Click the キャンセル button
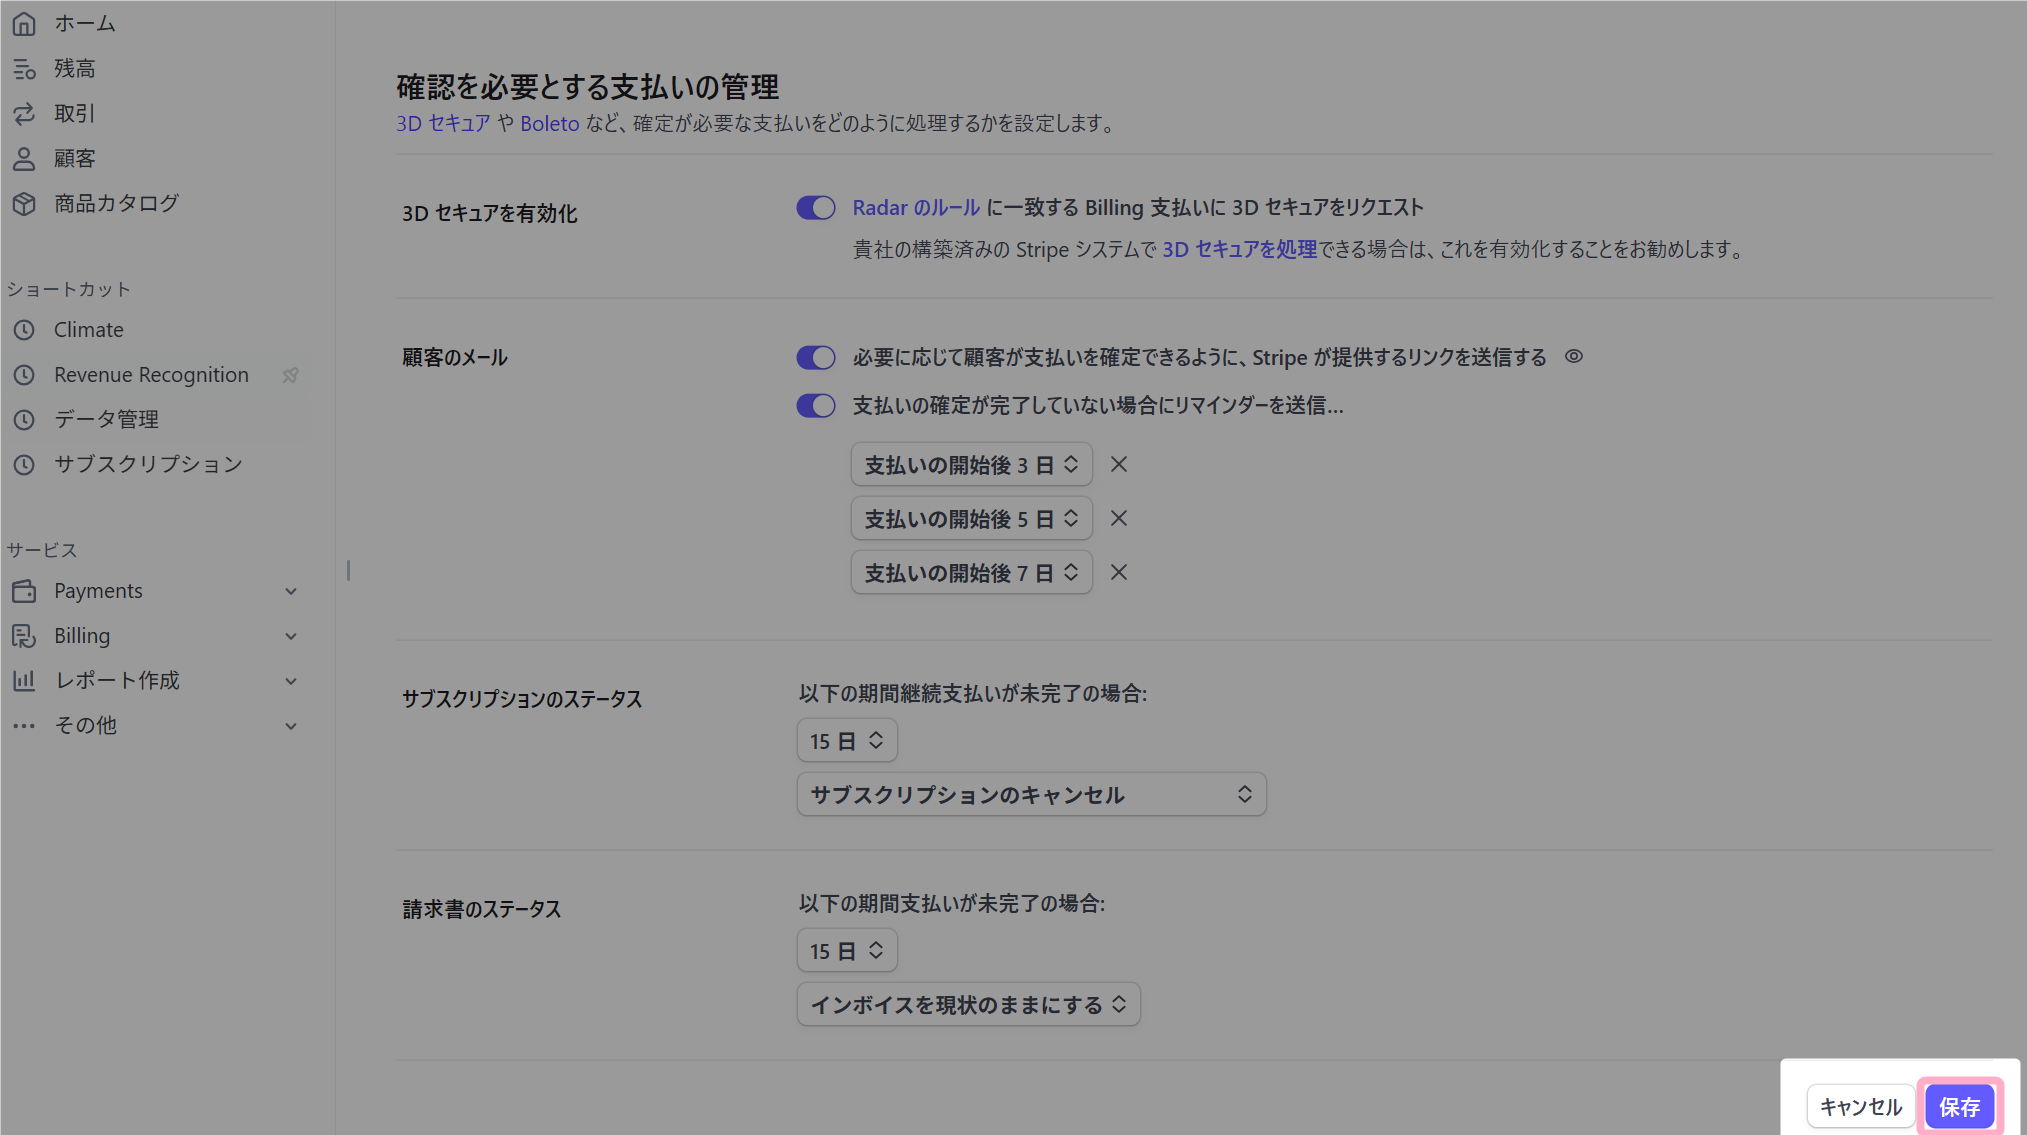The height and width of the screenshot is (1135, 2027). [1860, 1106]
